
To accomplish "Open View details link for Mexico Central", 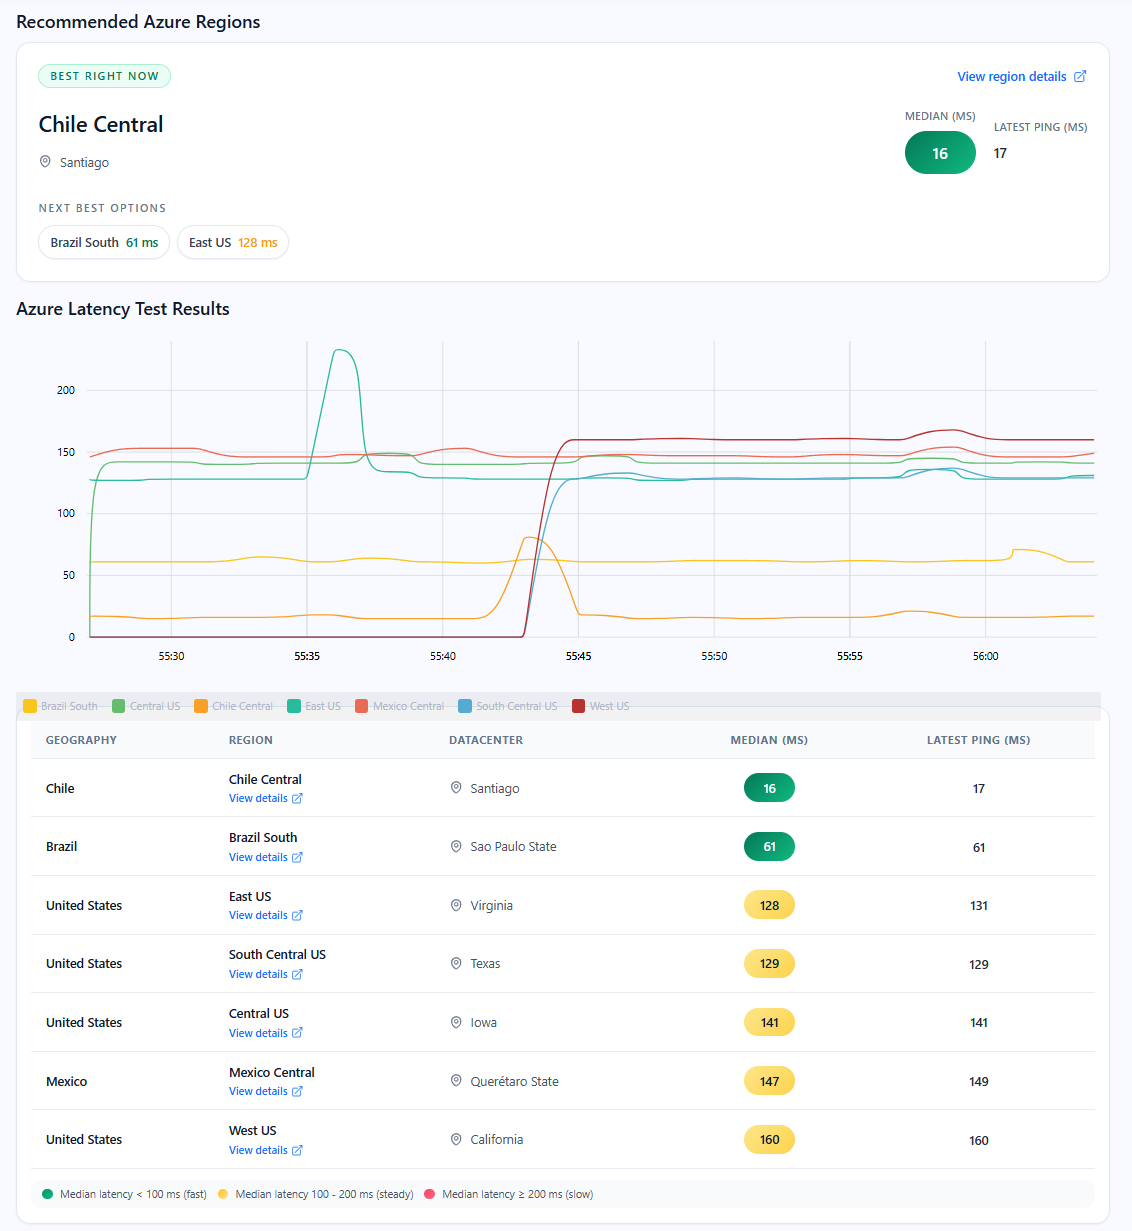I will [x=258, y=1092].
